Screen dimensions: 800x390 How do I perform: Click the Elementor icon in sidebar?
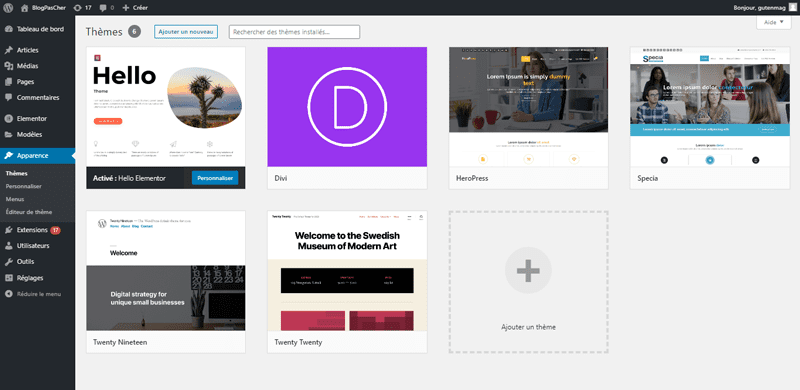click(9, 118)
